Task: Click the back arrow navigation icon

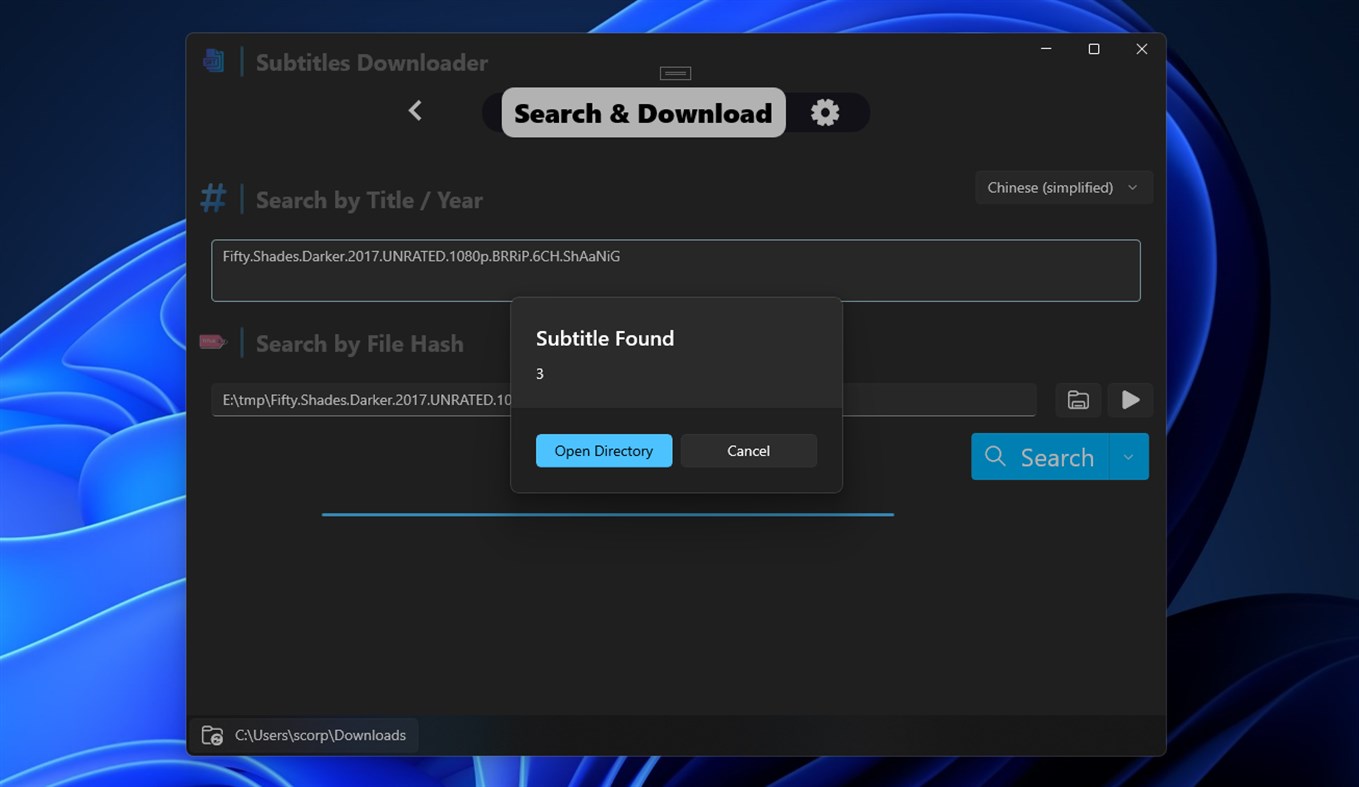Action: [x=414, y=110]
